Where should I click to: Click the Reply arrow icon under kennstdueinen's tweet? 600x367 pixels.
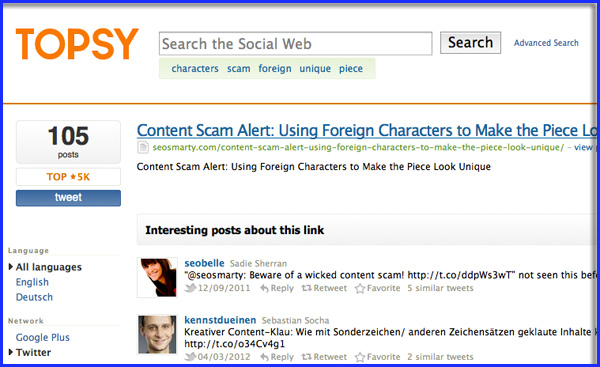pos(264,357)
